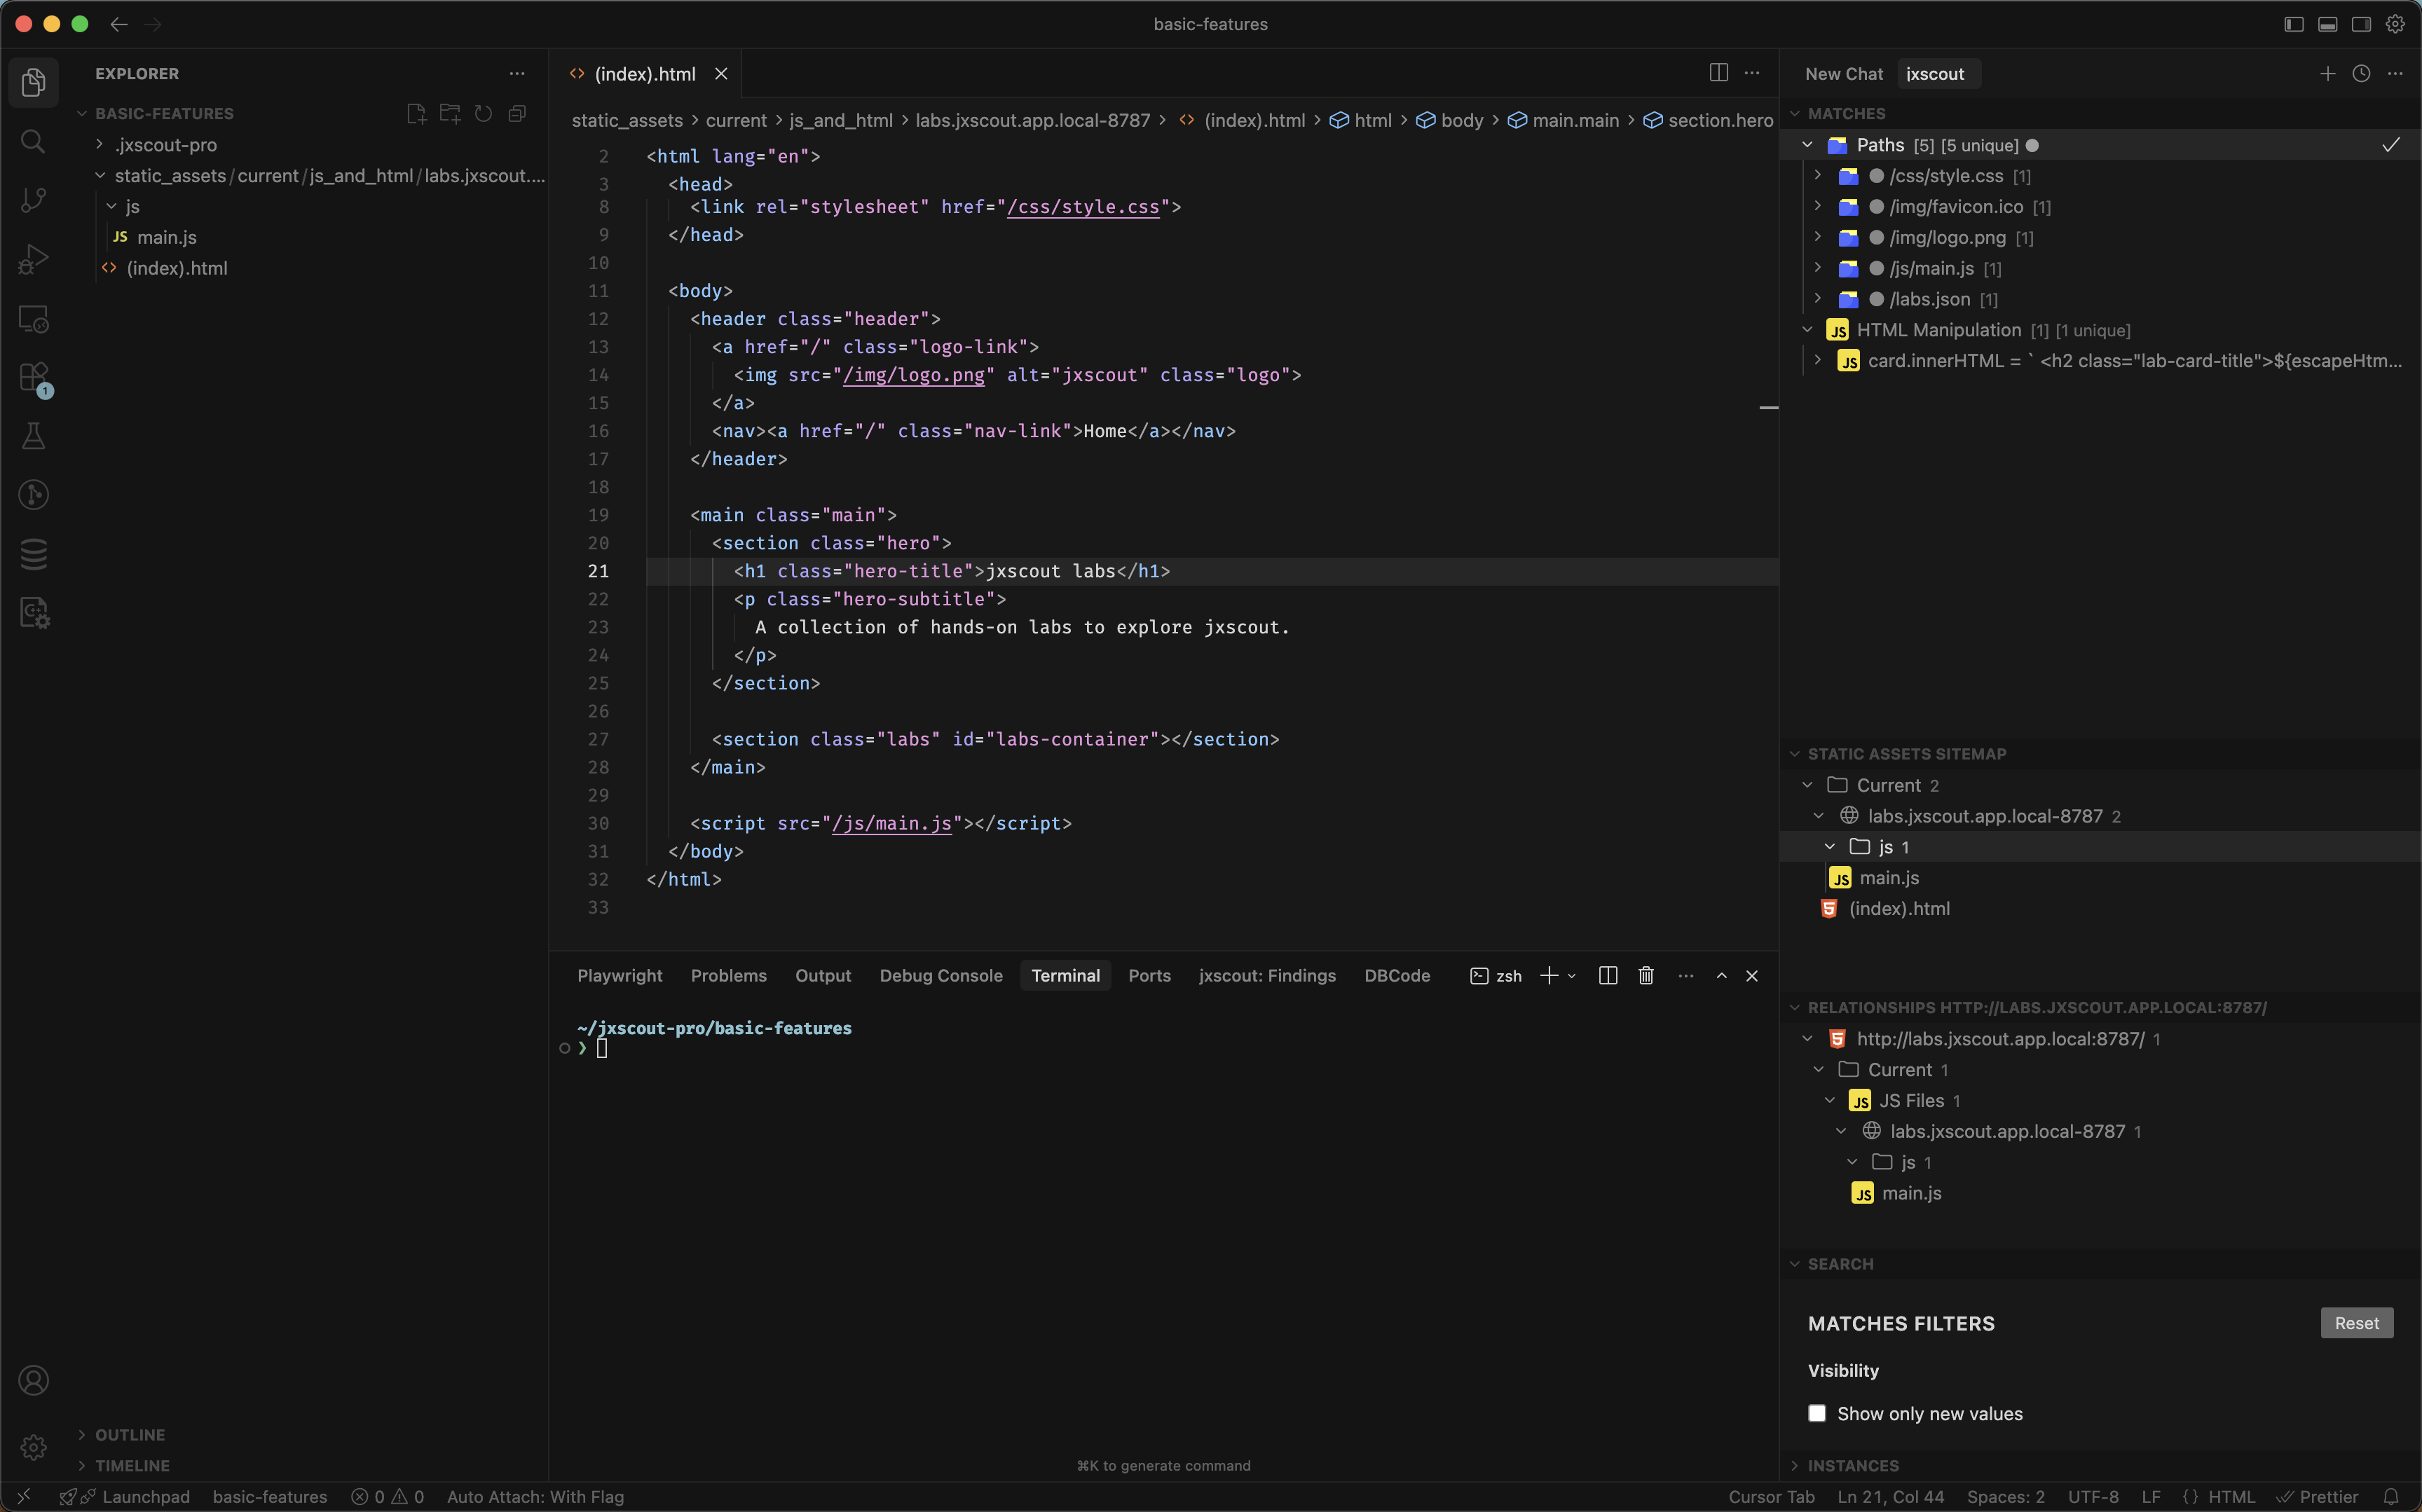Collapse the js folder in Explorer
The width and height of the screenshot is (2422, 1512).
pos(111,206)
